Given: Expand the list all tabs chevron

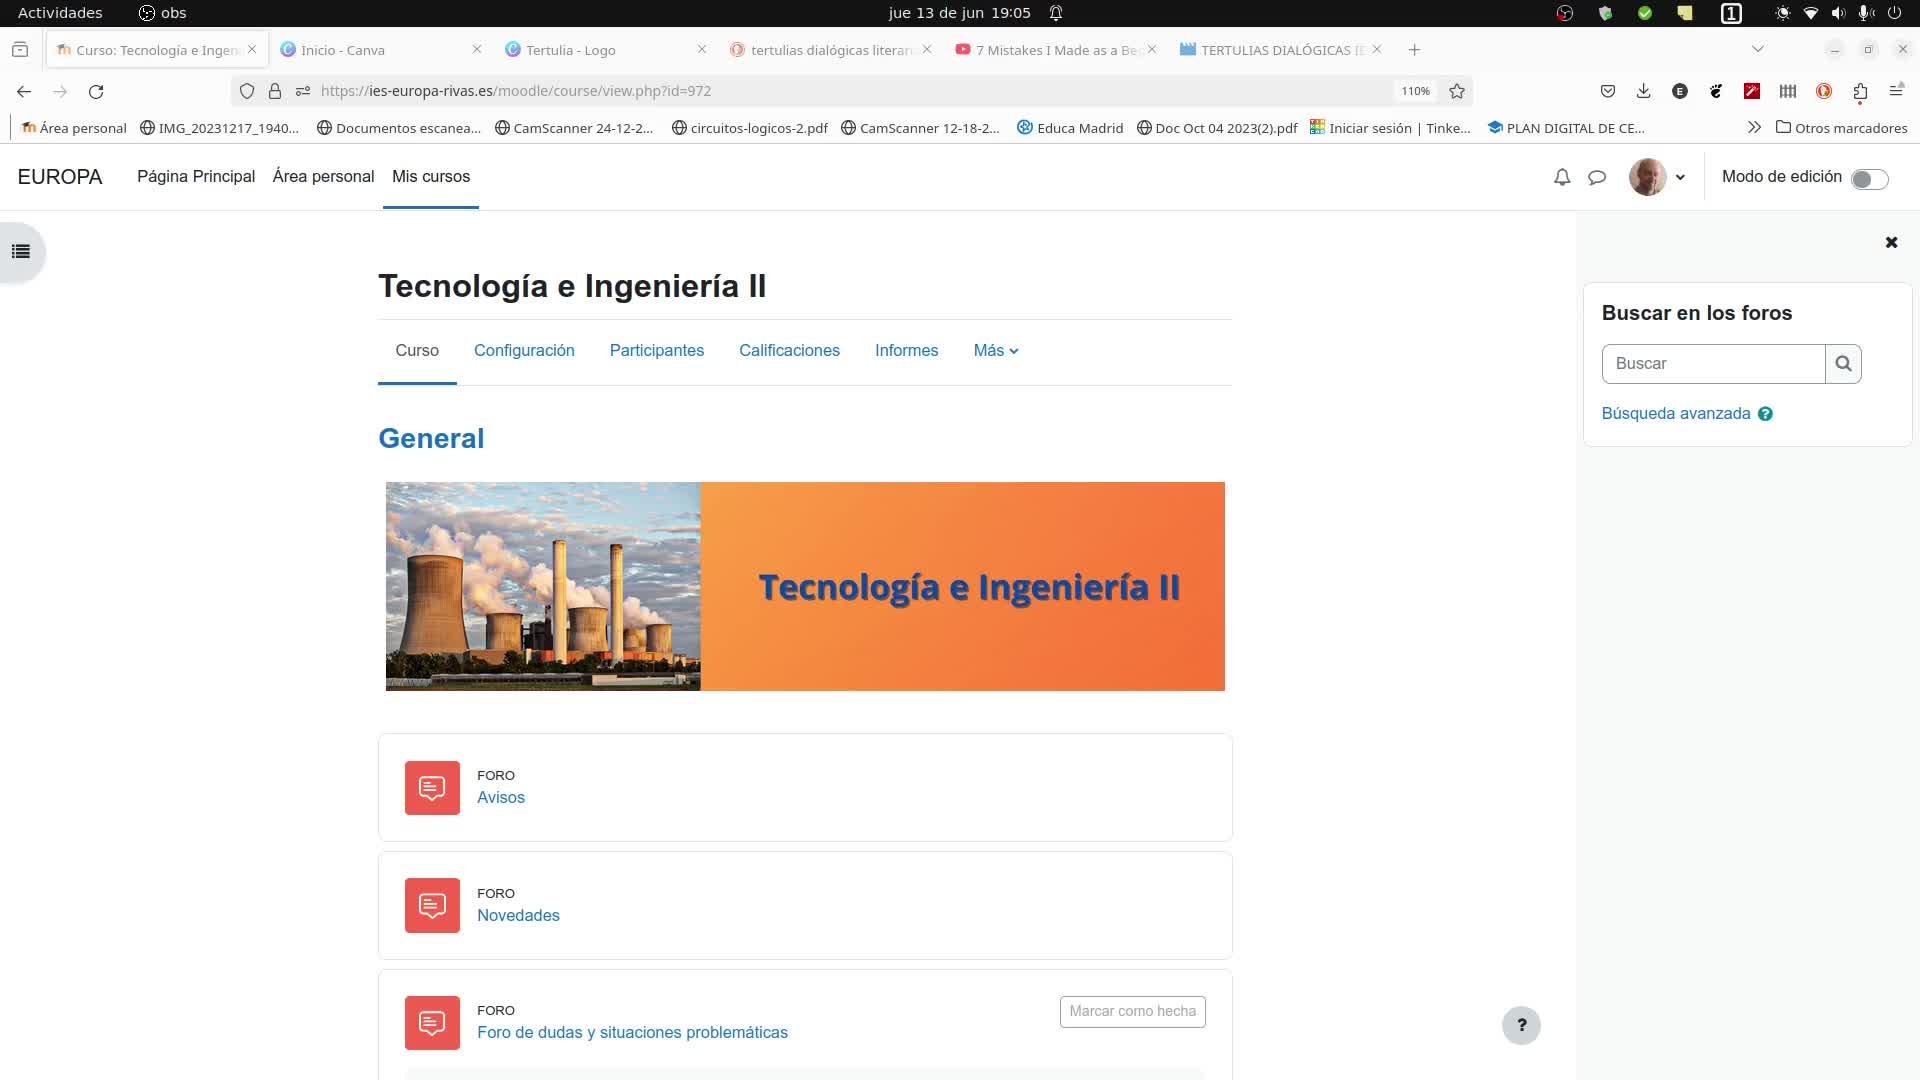Looking at the screenshot, I should tap(1757, 49).
